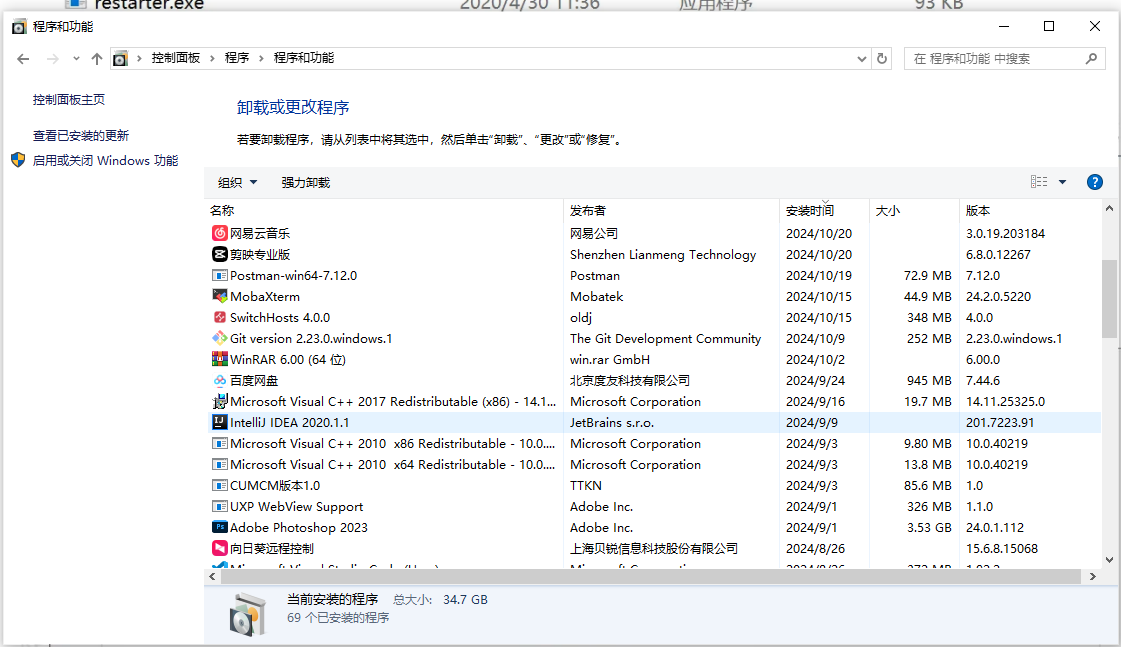Open 控制面板主页 link
The image size is (1121, 647).
click(69, 99)
